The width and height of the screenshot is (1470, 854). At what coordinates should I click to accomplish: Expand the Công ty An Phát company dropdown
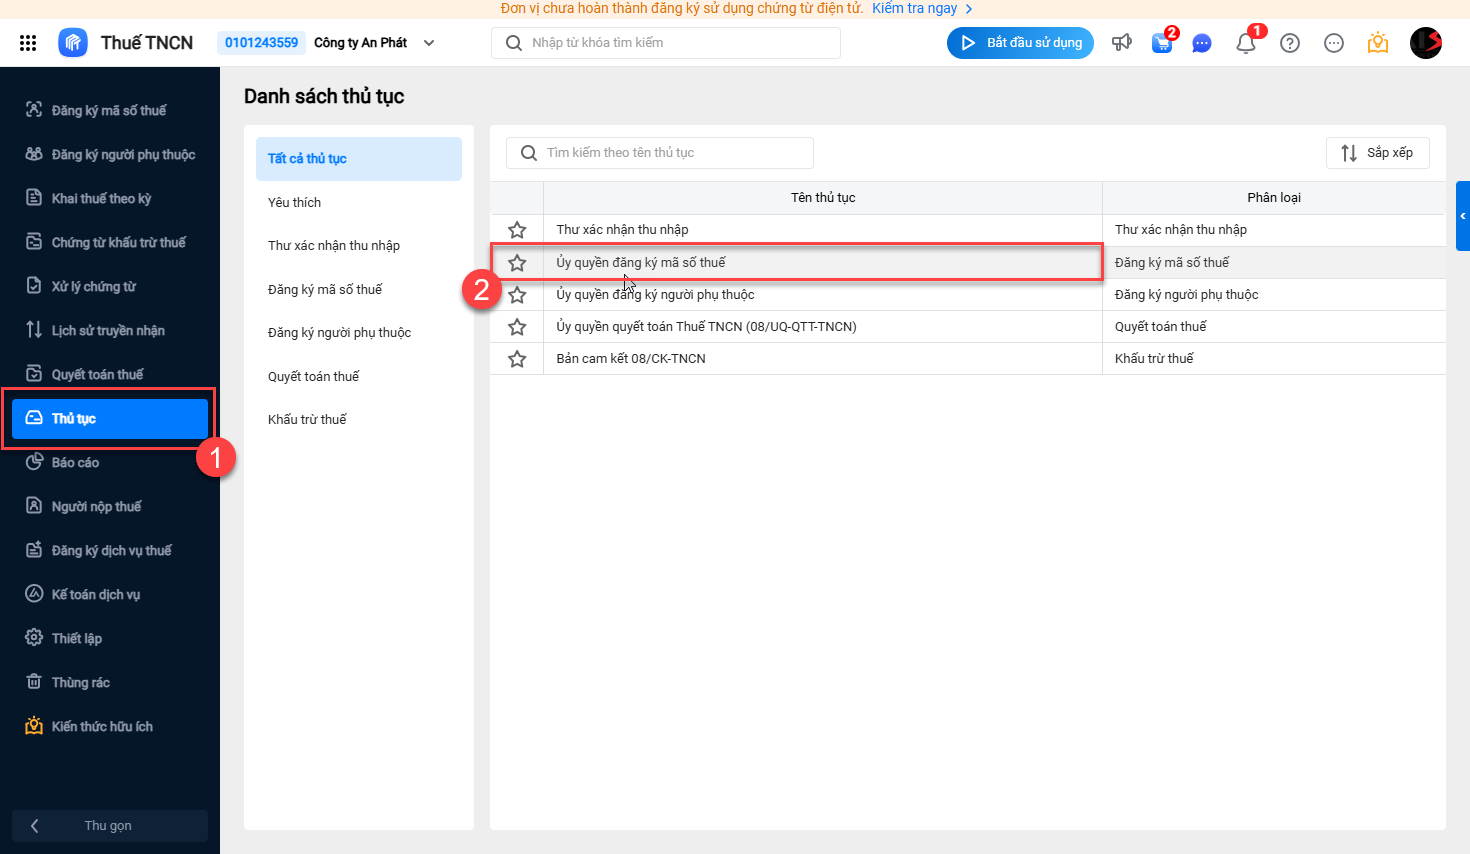tap(429, 43)
